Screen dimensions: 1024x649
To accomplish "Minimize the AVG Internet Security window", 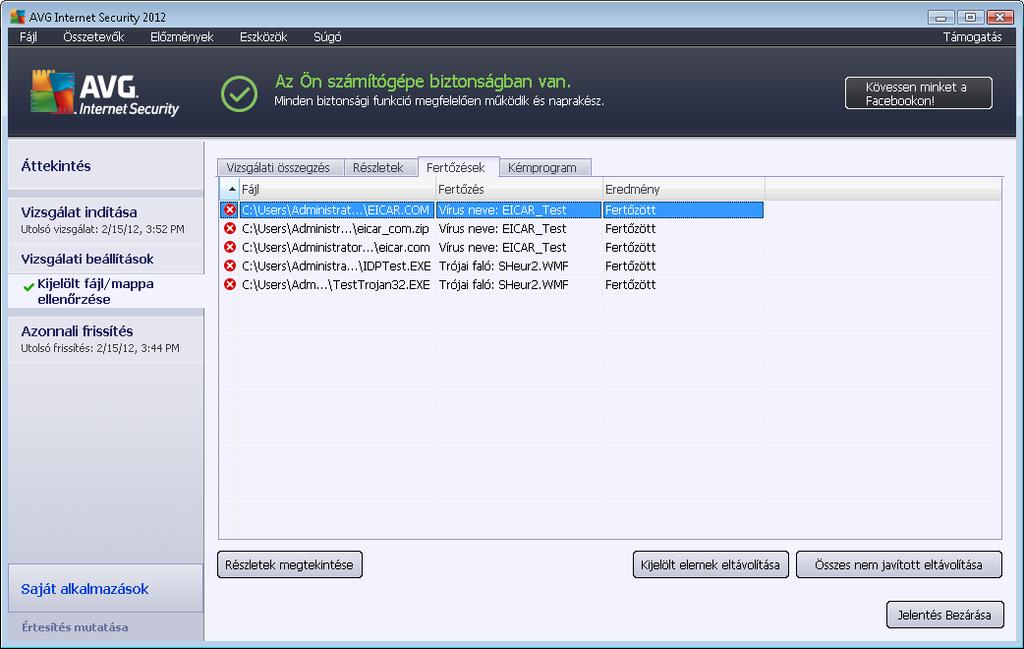I will [x=941, y=17].
